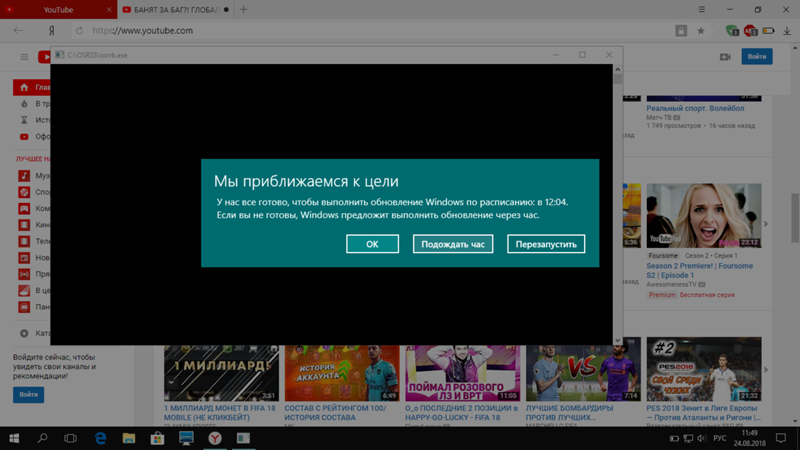
Task: Click the YouTube page vertical scrollbar
Action: (795, 218)
